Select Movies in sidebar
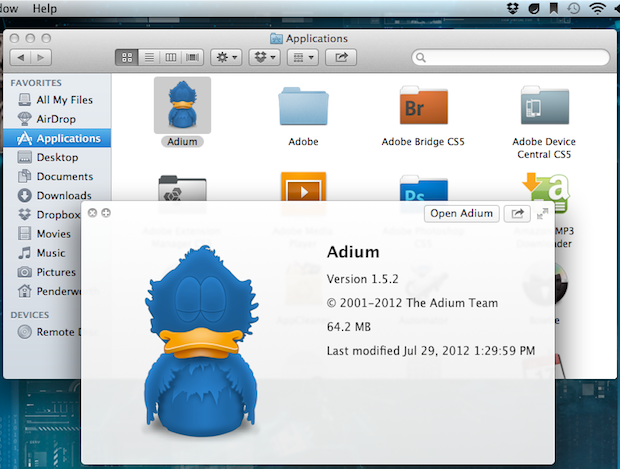620x469 pixels. coord(43,233)
